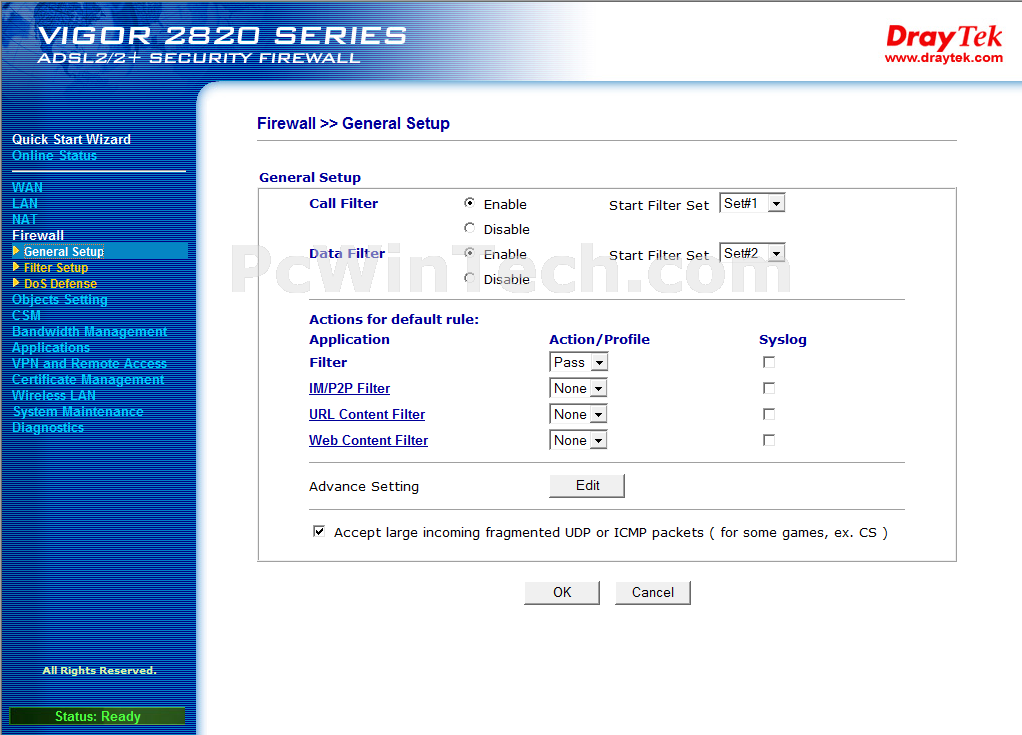Open CSM menu in sidebar
The image size is (1022, 735).
pyautogui.click(x=26, y=315)
